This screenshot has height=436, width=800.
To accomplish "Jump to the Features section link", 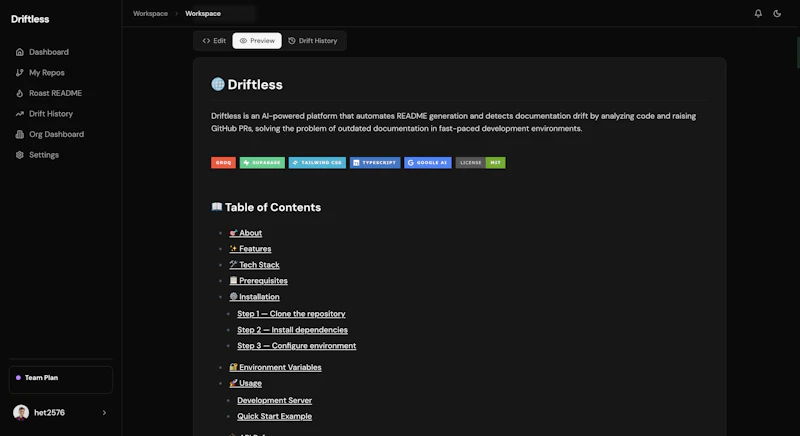I will 250,249.
